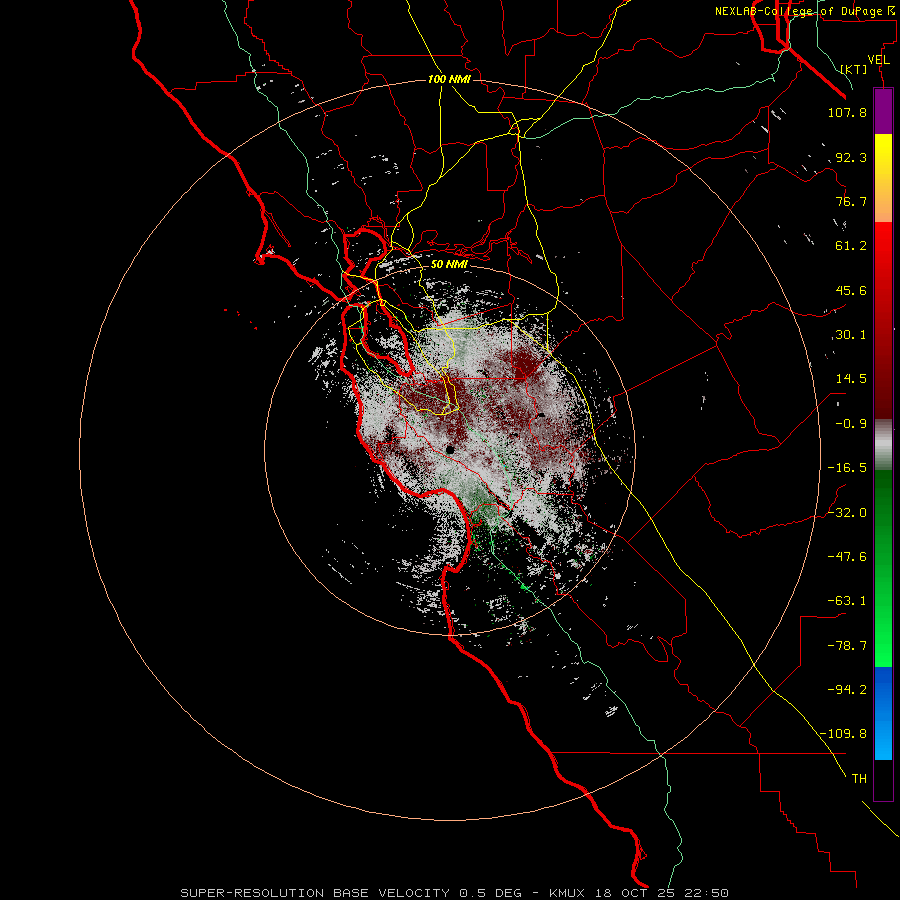Click the 14.5 velocity scale value

851,379
